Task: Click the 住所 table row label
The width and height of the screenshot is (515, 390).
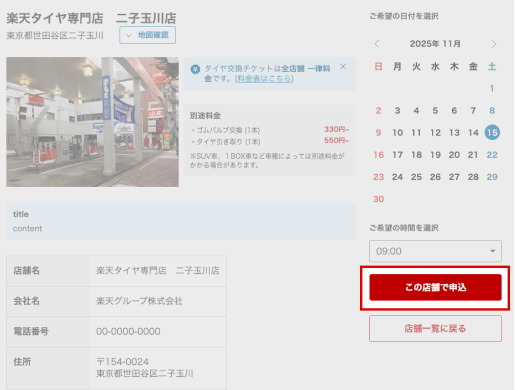Action: 22,362
